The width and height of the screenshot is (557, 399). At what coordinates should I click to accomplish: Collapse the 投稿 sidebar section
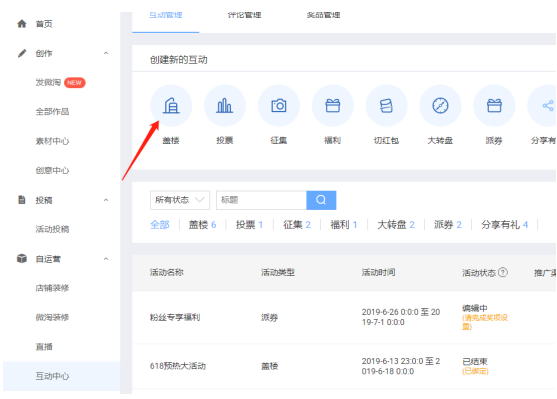(x=106, y=200)
